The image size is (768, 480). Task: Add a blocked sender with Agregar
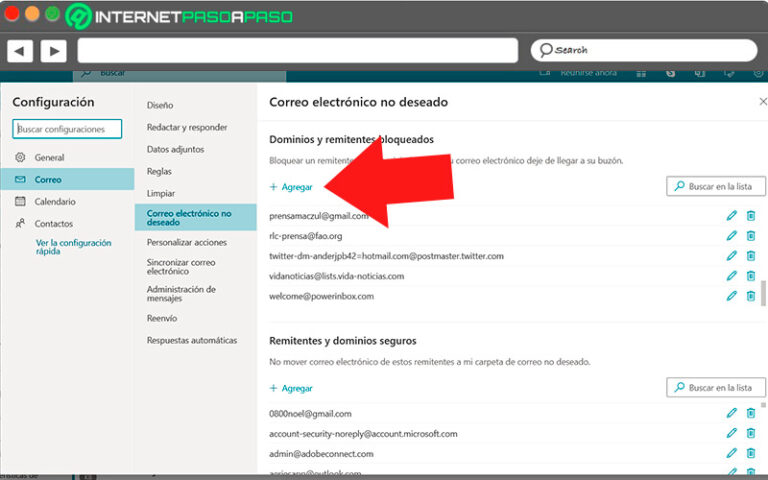coord(291,187)
